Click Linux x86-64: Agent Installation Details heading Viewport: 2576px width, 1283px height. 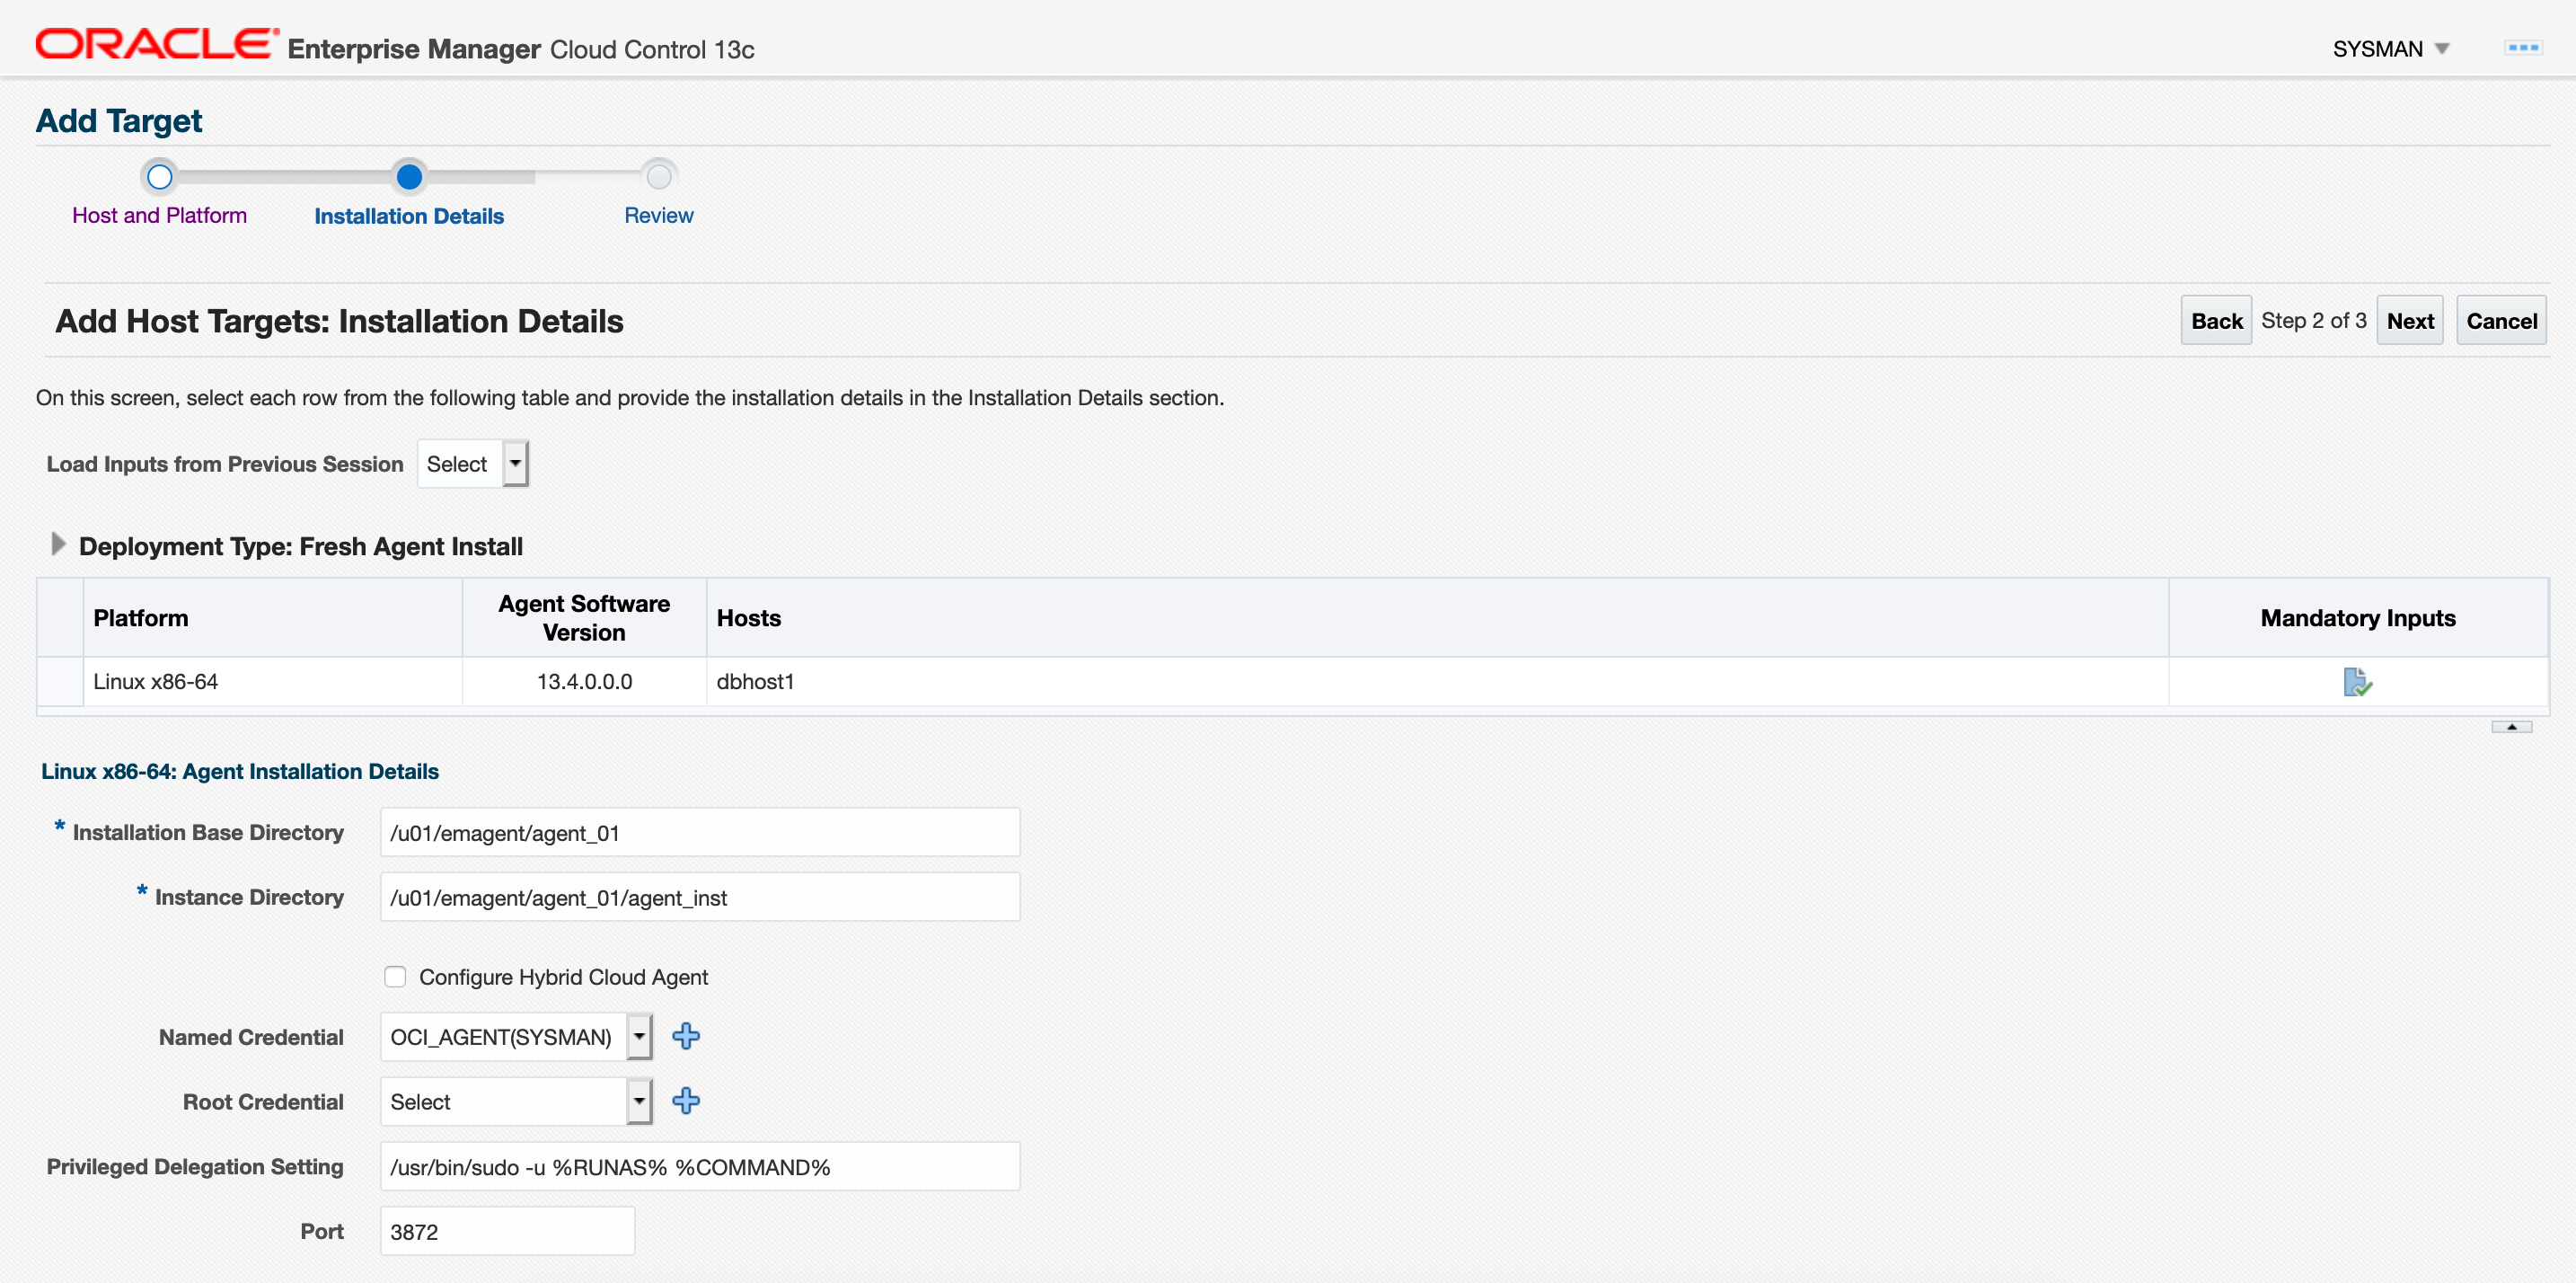pyautogui.click(x=240, y=771)
